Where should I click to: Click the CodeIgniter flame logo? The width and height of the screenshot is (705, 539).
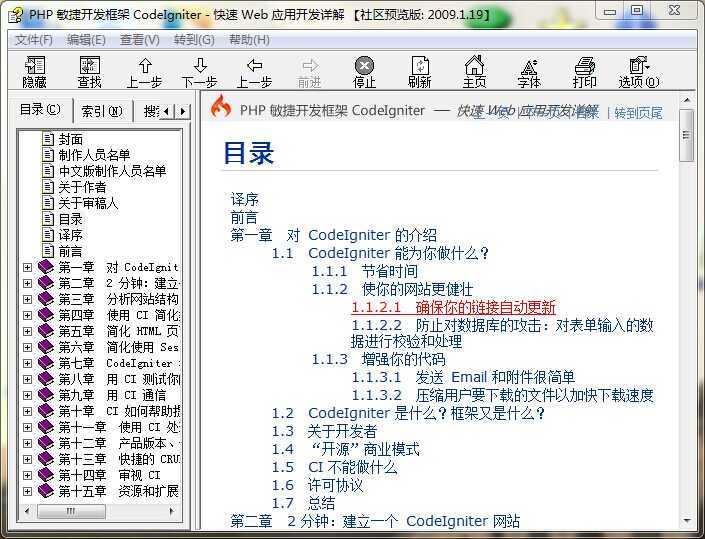pos(221,107)
